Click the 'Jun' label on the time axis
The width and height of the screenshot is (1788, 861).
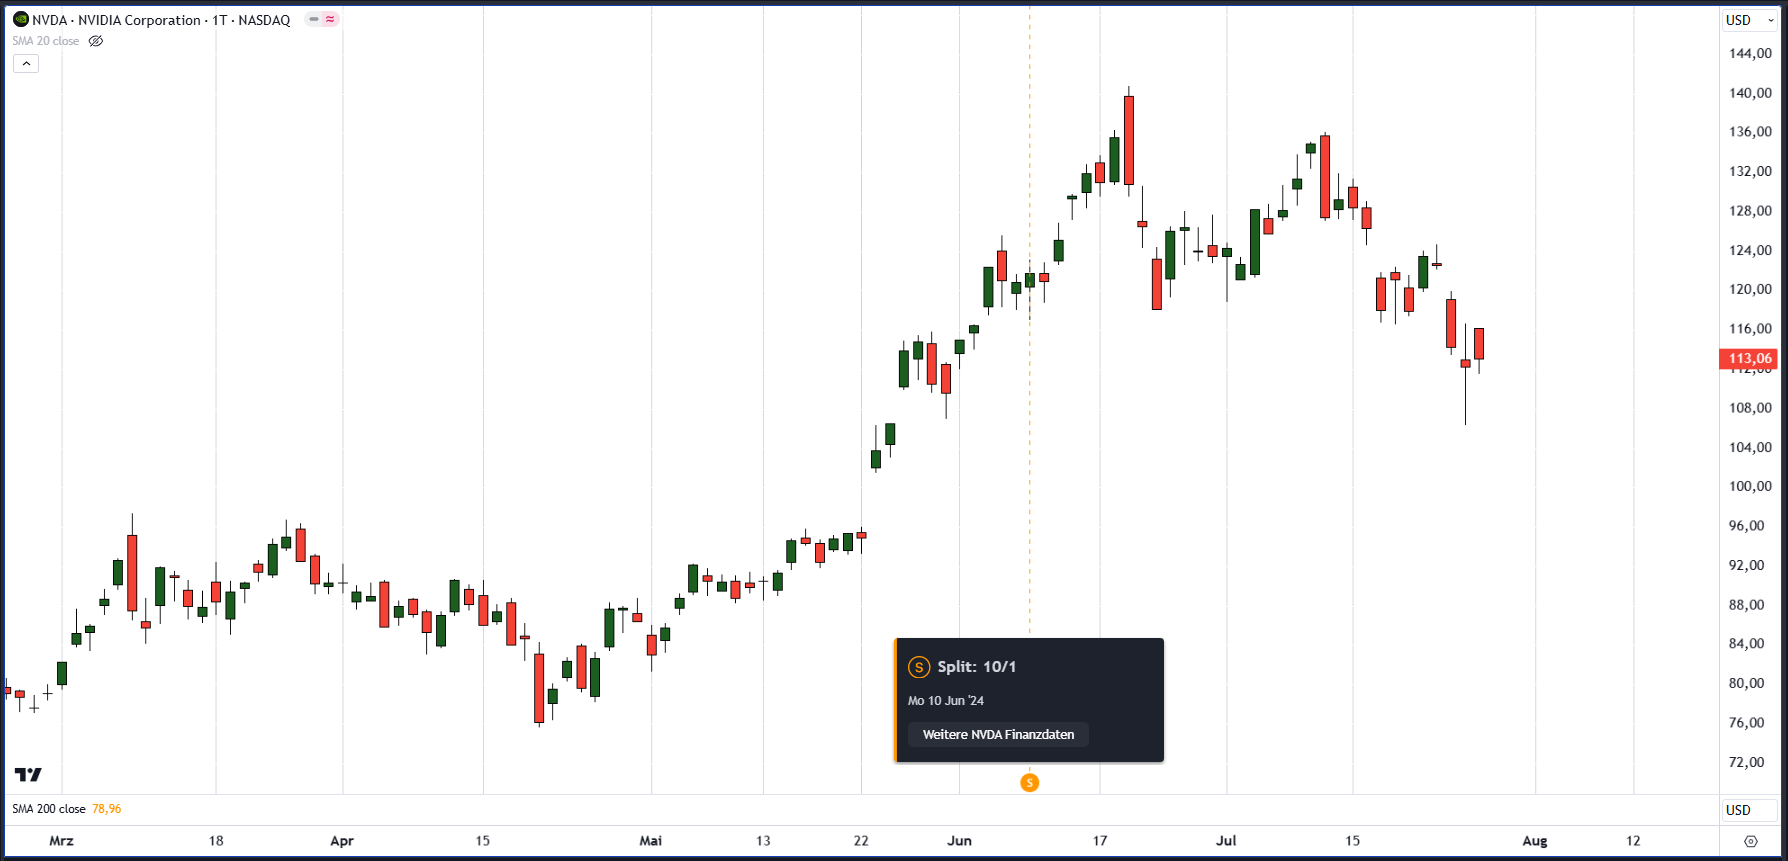tap(959, 841)
